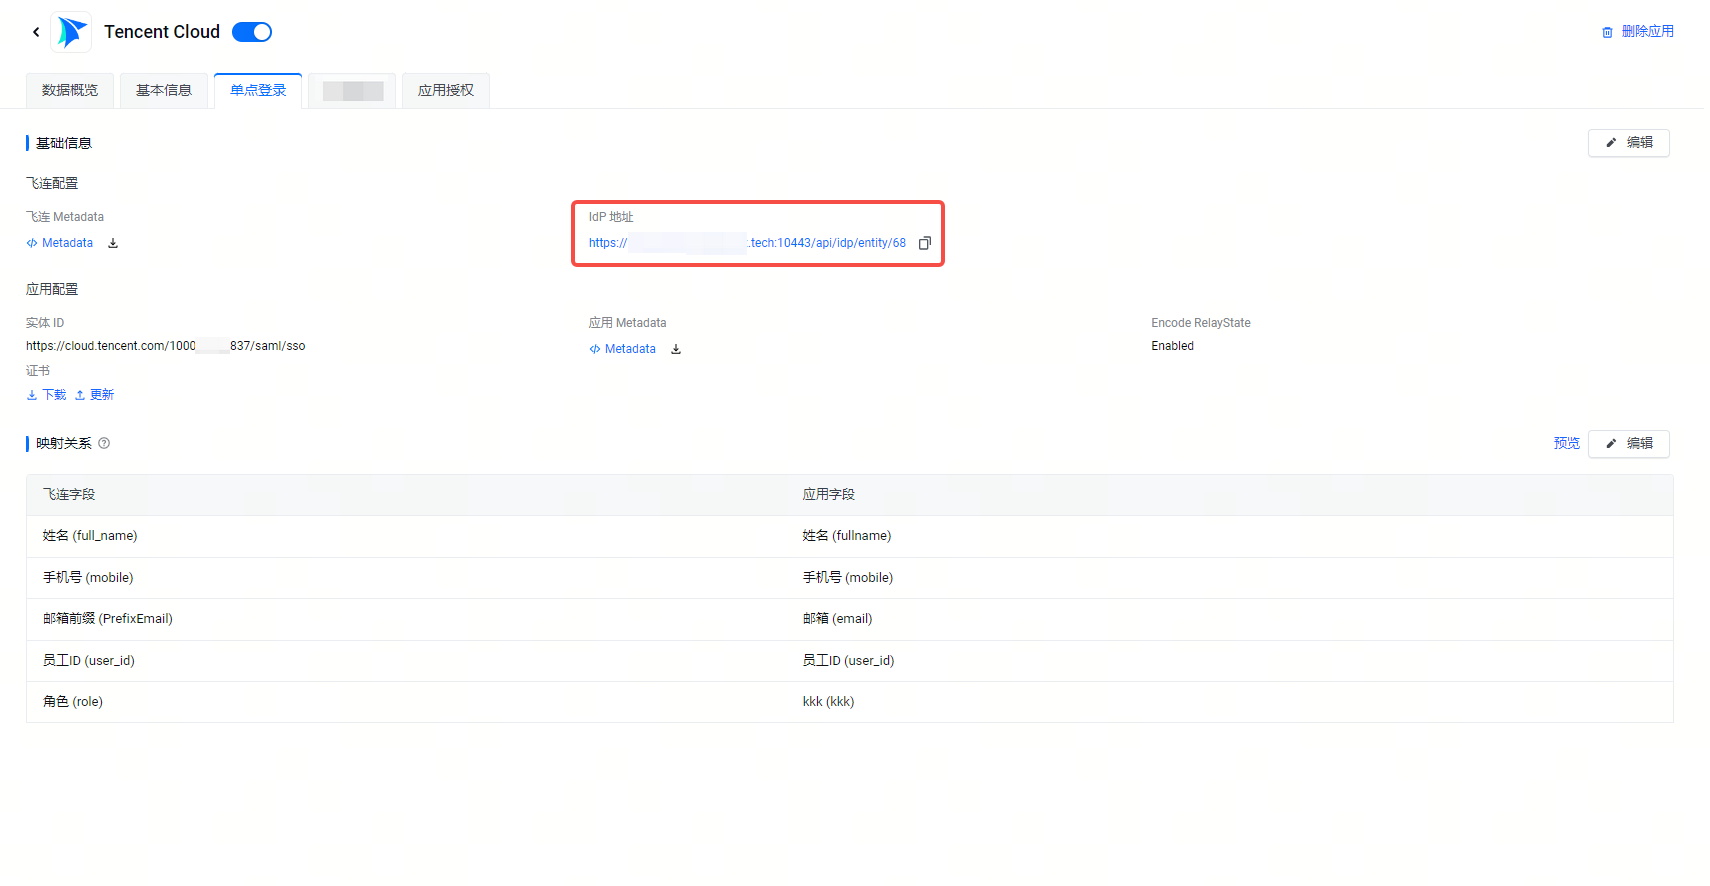The width and height of the screenshot is (1710, 886).
Task: Download the 飞连 Metadata file
Action: [113, 243]
